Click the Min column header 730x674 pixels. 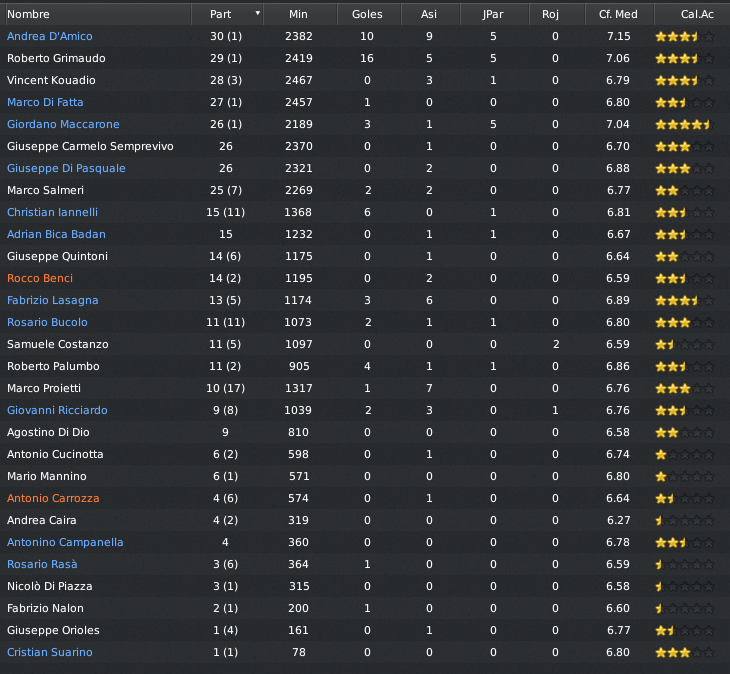[x=300, y=14]
